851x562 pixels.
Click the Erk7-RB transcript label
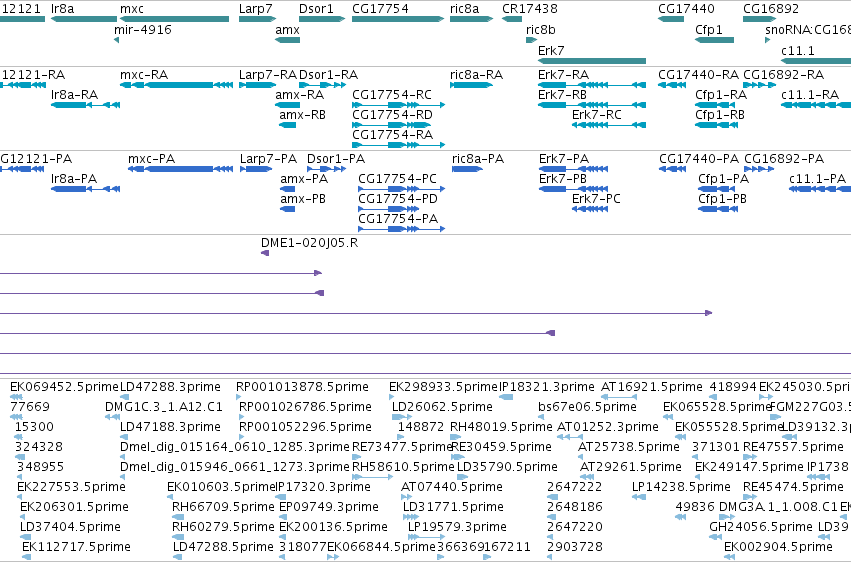click(562, 94)
